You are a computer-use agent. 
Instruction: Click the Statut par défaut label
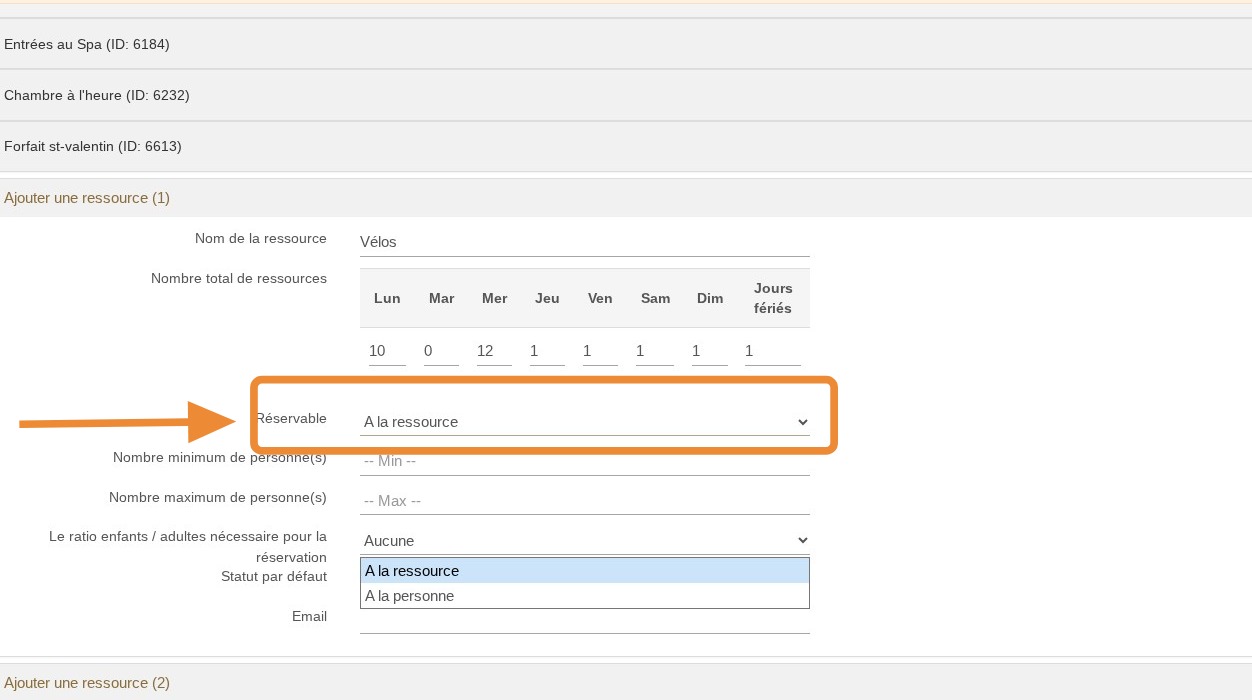(x=274, y=576)
